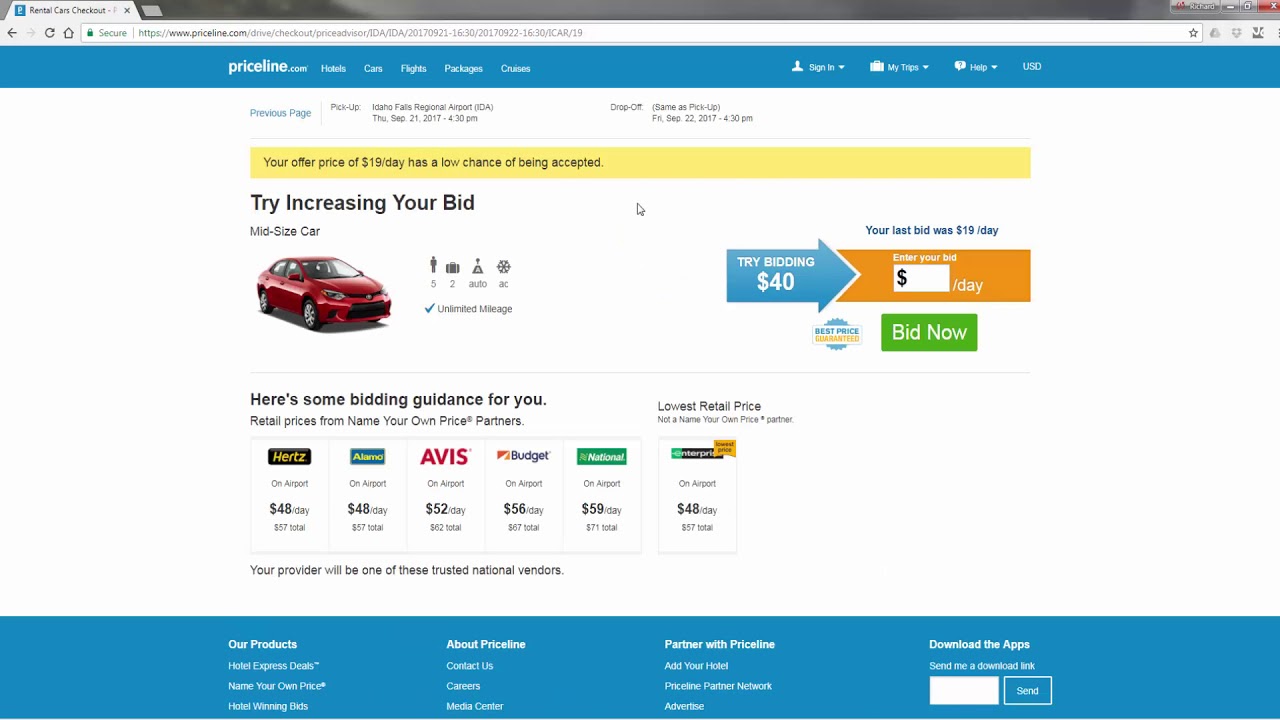
Task: Click the browser home icon
Action: 68,33
